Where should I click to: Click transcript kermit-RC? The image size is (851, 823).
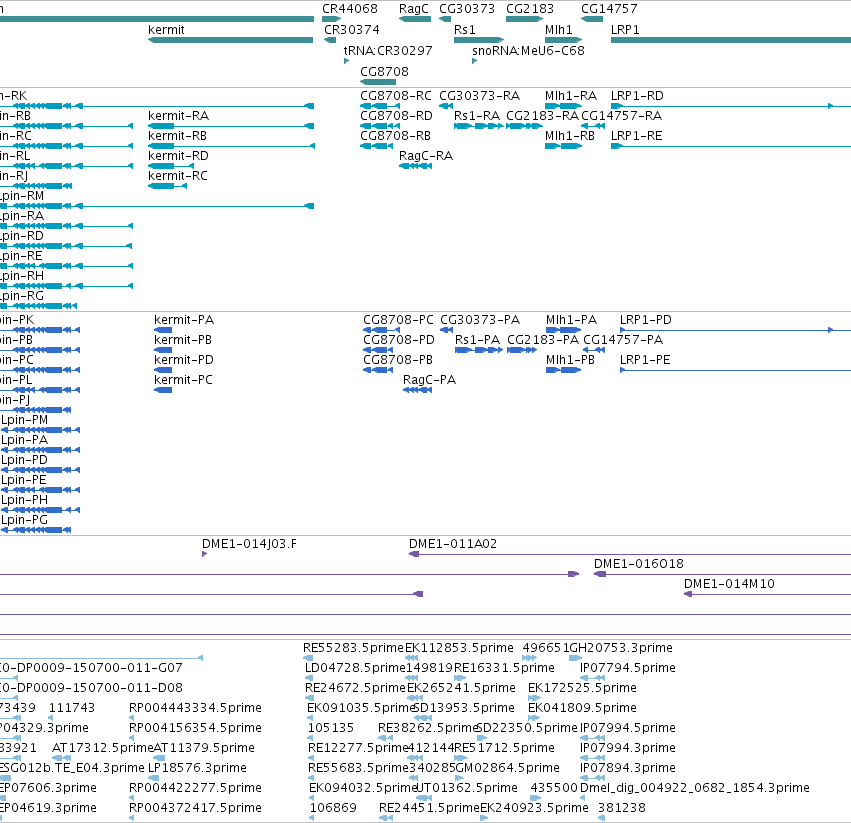tap(177, 176)
